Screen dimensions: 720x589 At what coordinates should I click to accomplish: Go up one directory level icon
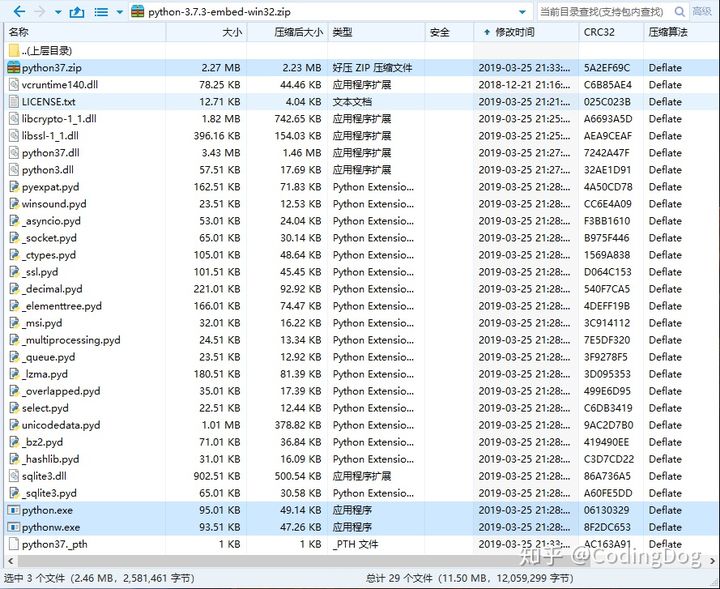point(77,11)
